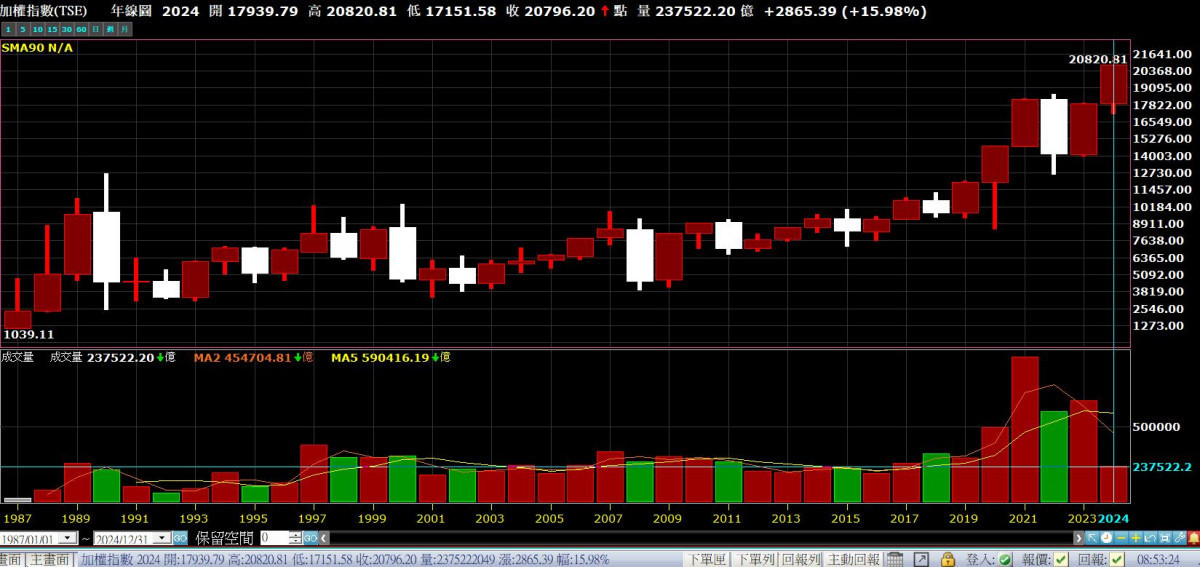Image resolution: width=1200 pixels, height=567 pixels.
Task: Click the cursor arrow tool icon
Action: coord(1092,538)
